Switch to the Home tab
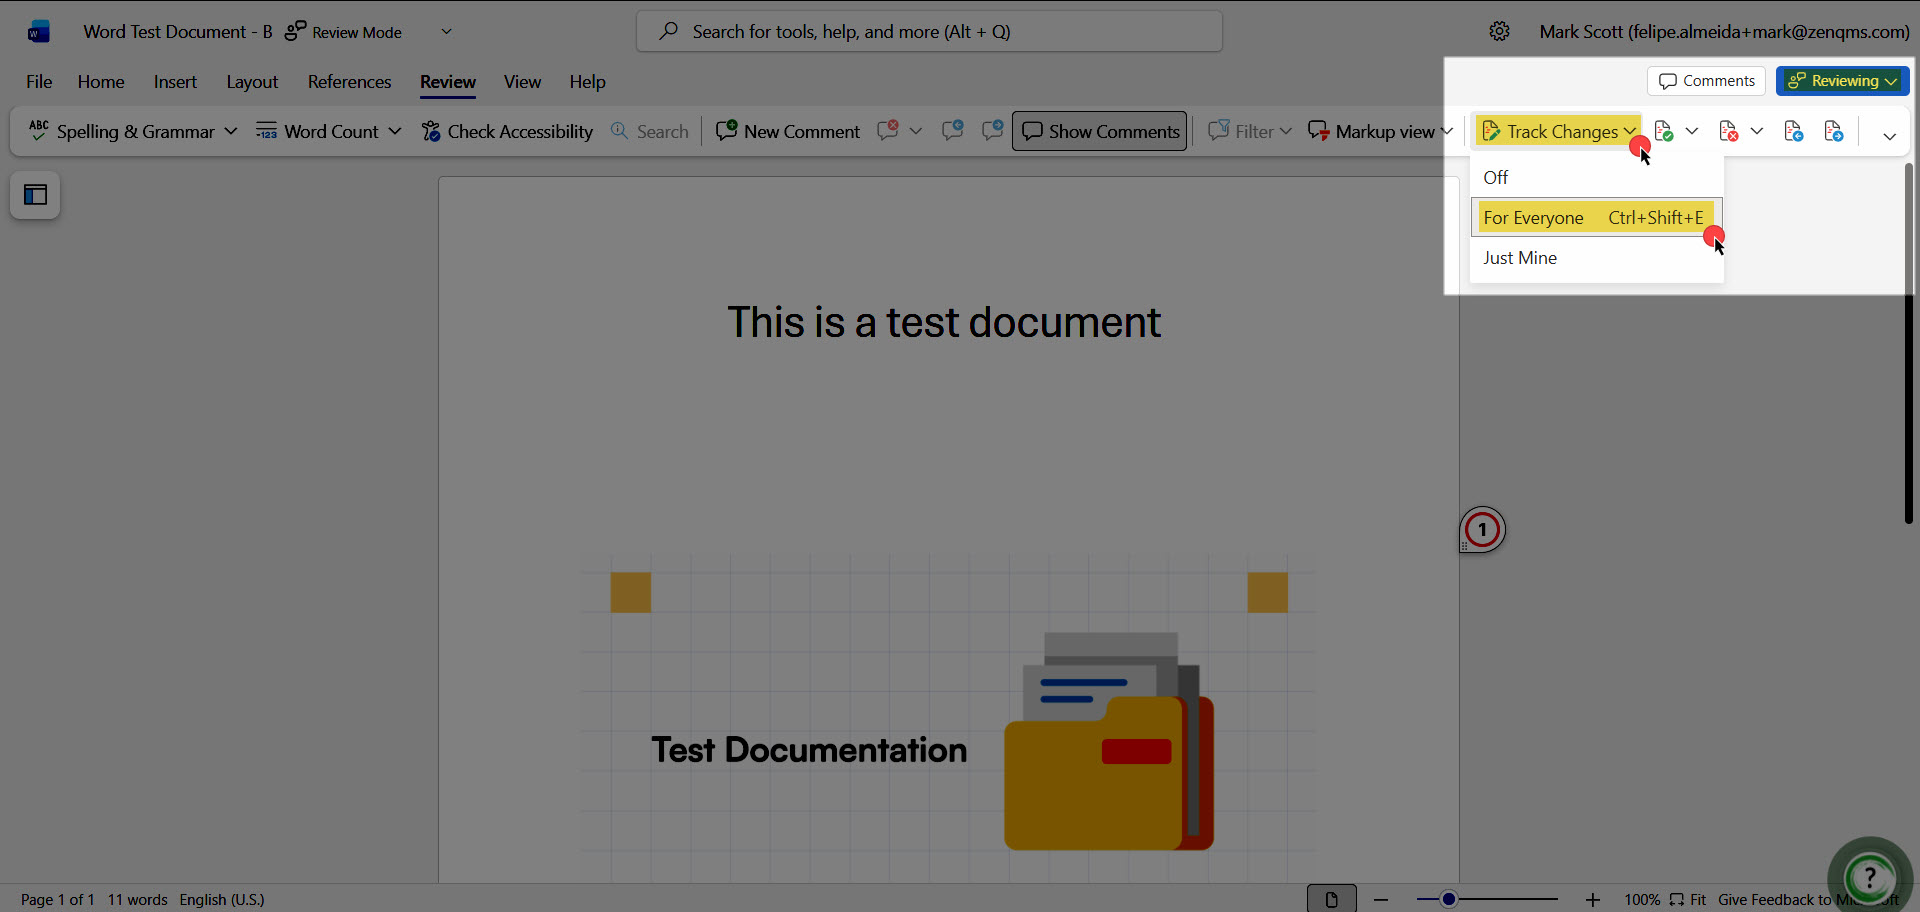Viewport: 1920px width, 912px height. (101, 82)
